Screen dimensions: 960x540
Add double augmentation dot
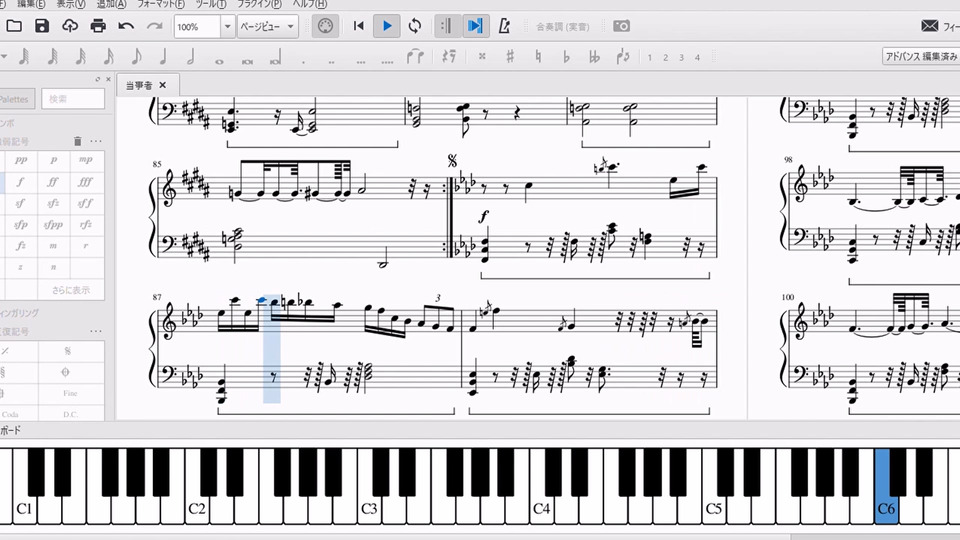click(331, 61)
